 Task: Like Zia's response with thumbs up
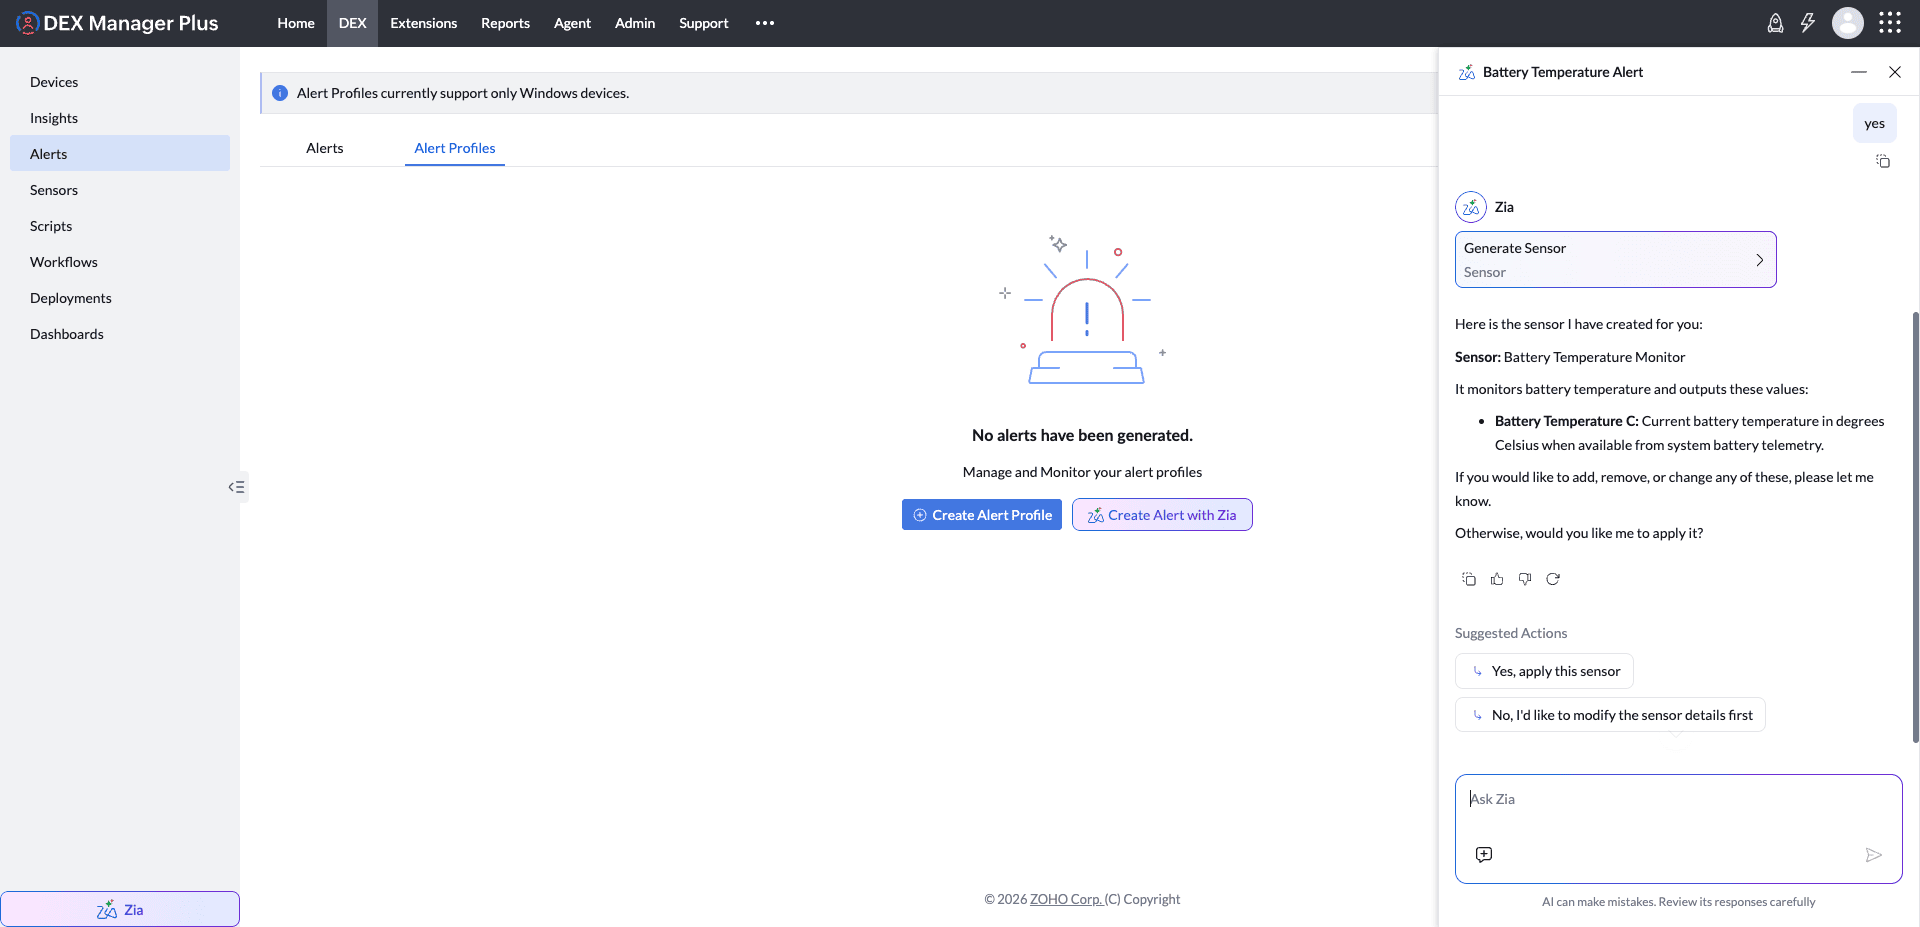pyautogui.click(x=1497, y=579)
